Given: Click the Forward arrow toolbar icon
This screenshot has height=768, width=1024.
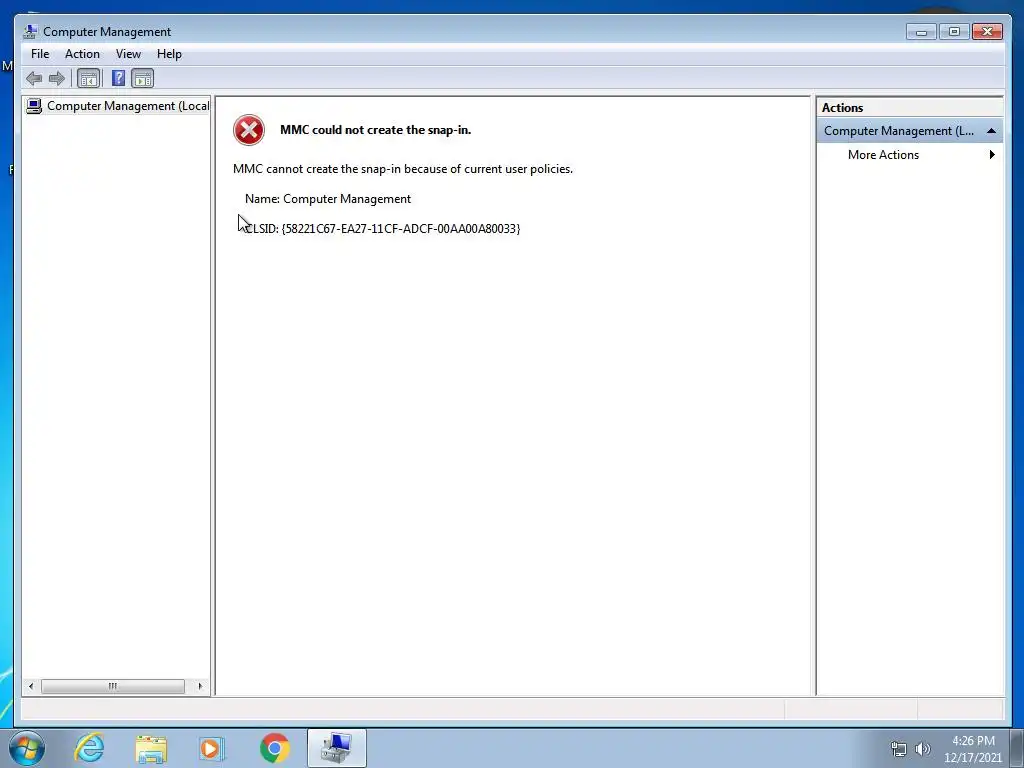Looking at the screenshot, I should pyautogui.click(x=57, y=79).
